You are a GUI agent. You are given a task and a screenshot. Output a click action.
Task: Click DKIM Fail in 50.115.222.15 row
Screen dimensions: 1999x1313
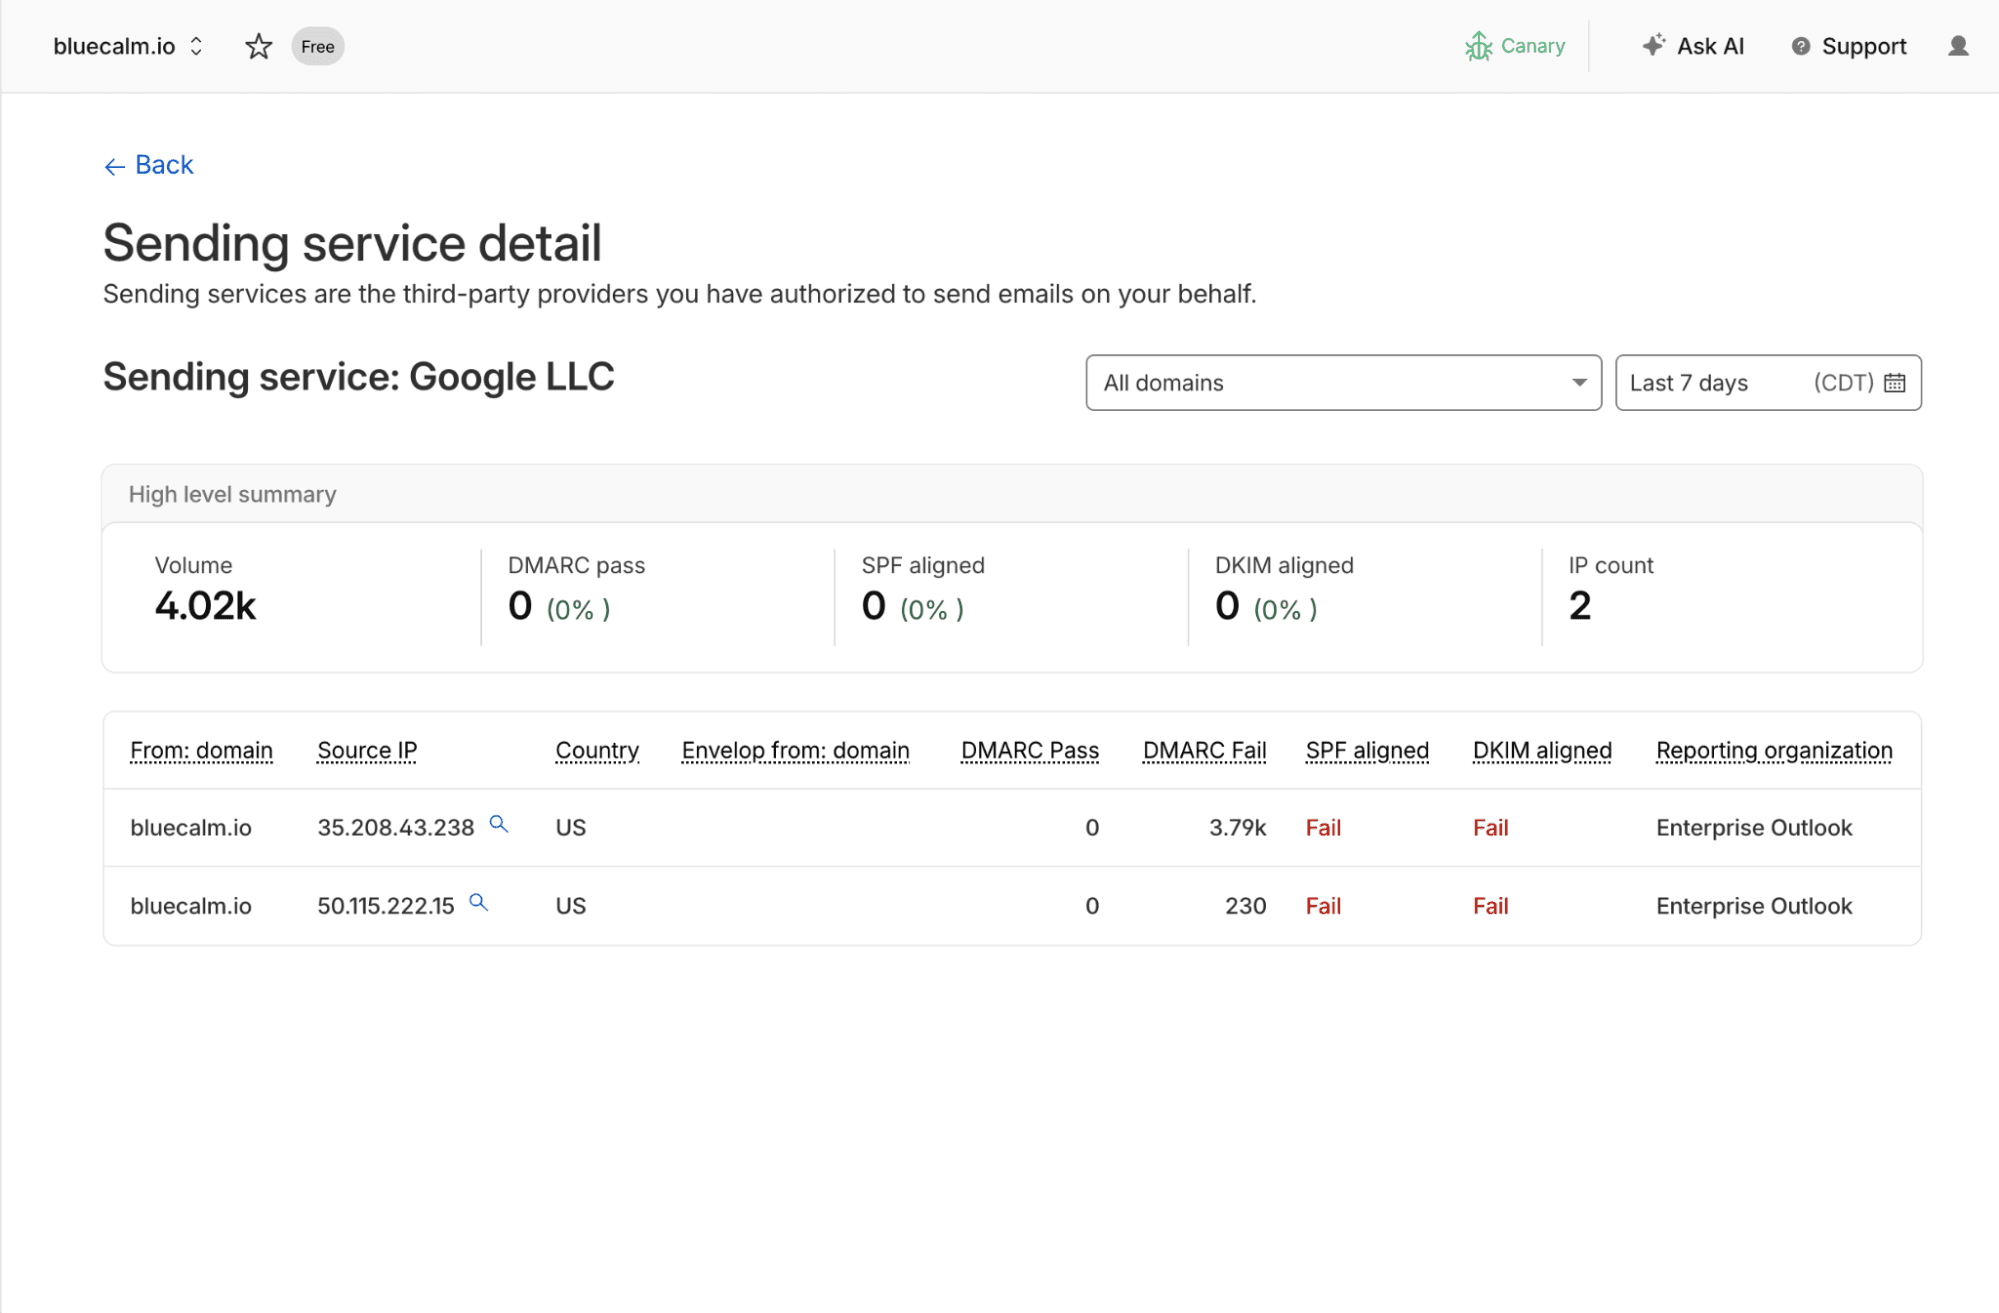1490,906
